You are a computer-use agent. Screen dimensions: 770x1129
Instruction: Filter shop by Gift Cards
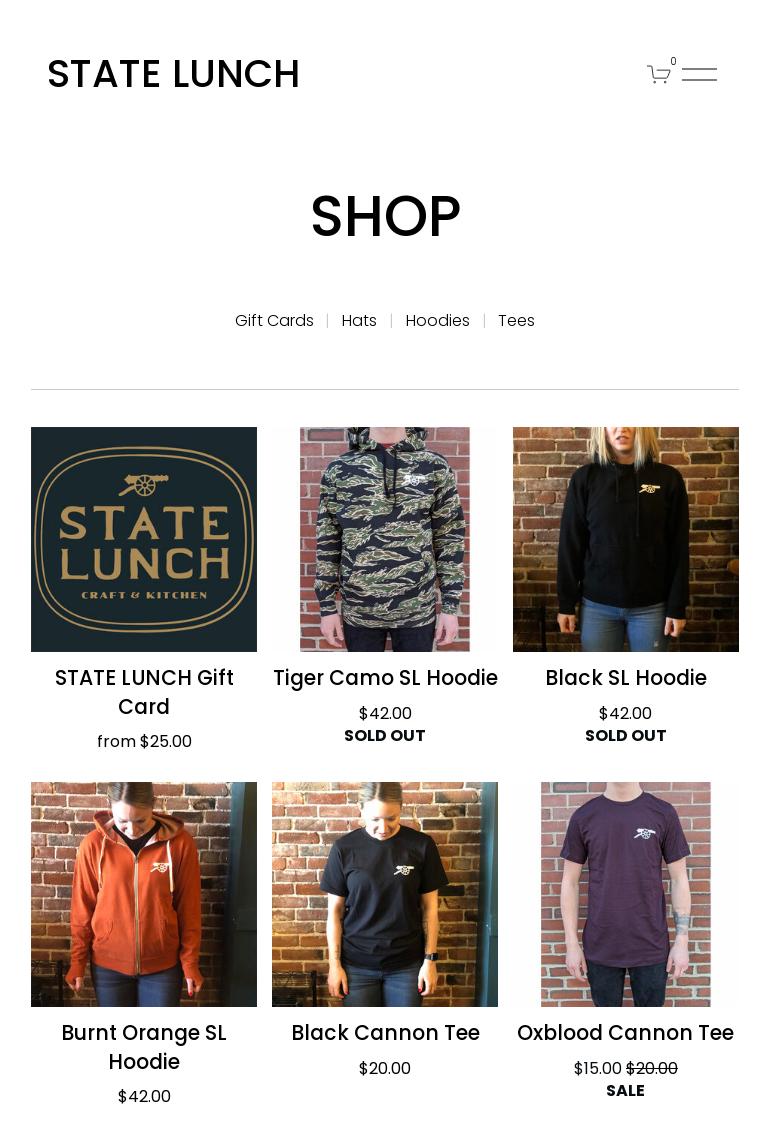[274, 320]
